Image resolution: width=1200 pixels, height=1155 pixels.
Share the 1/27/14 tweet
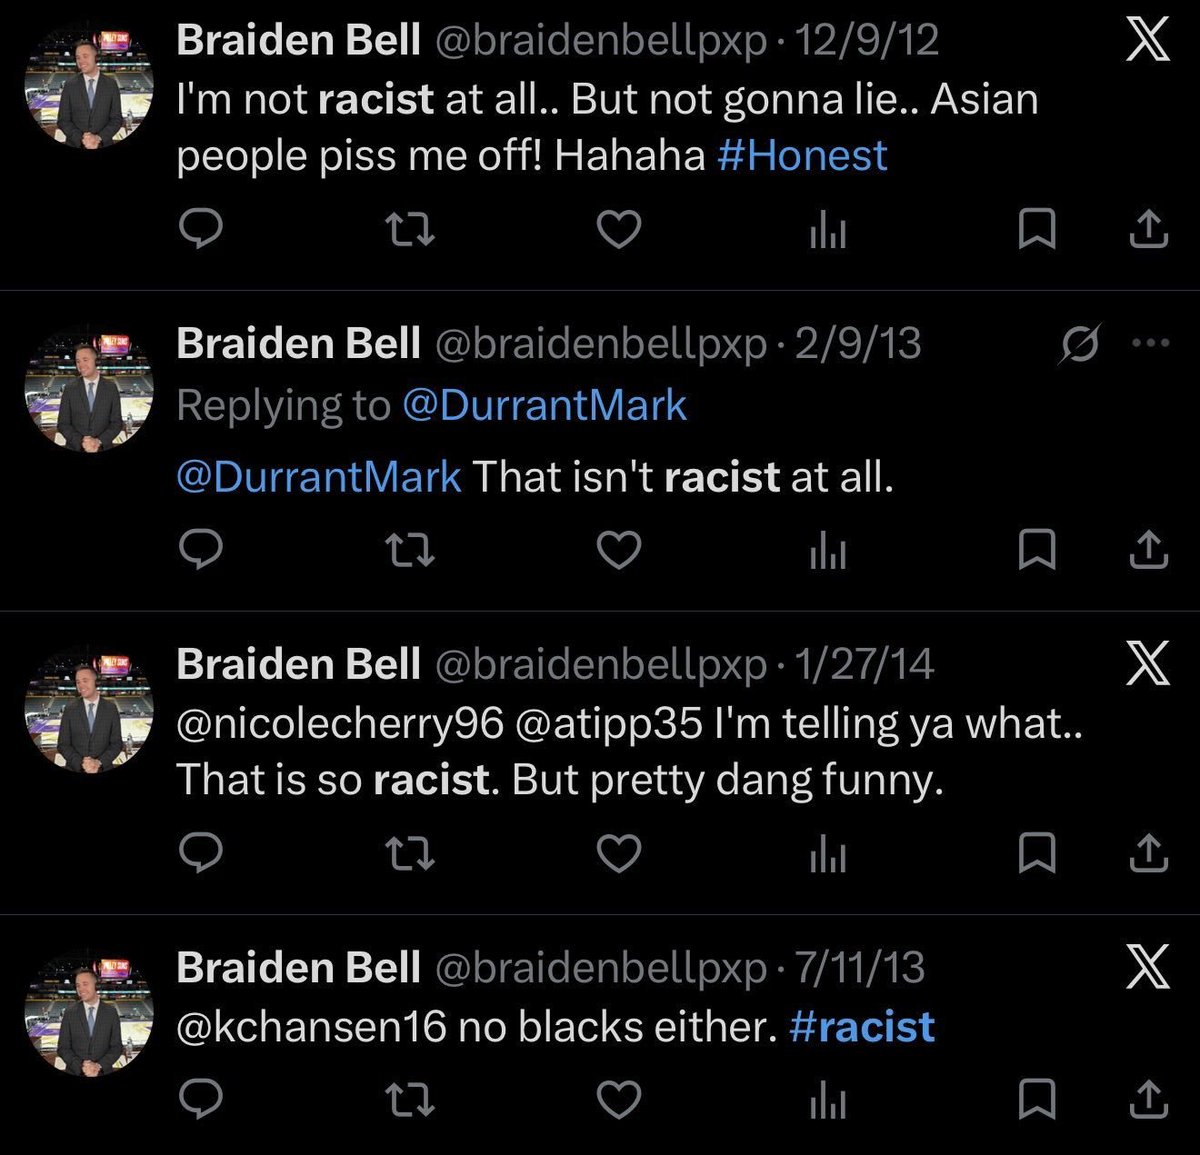pos(1148,853)
